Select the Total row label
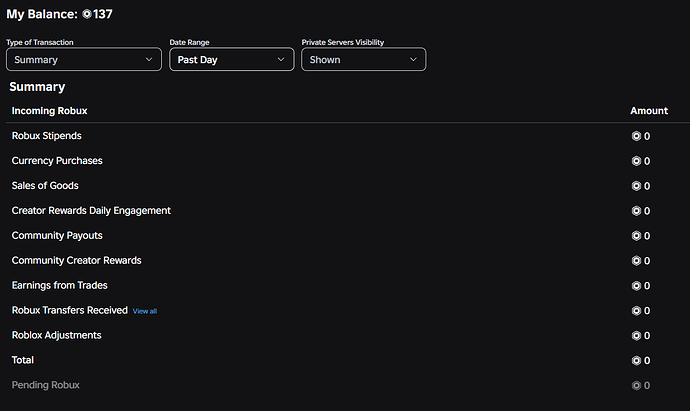Image resolution: width=690 pixels, height=411 pixels. pyautogui.click(x=22, y=360)
